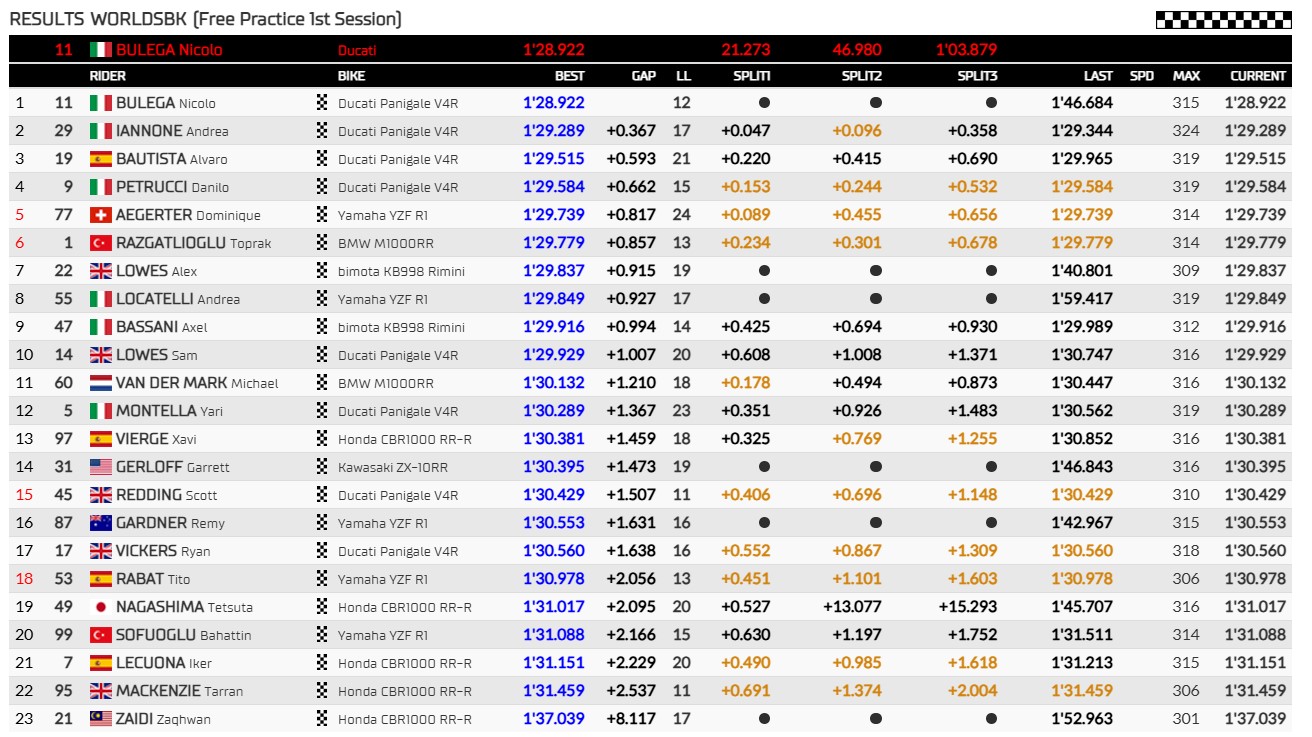
Task: Click the Turkish flag beside SOFUOGLU Bahattin
Action: coord(100,635)
